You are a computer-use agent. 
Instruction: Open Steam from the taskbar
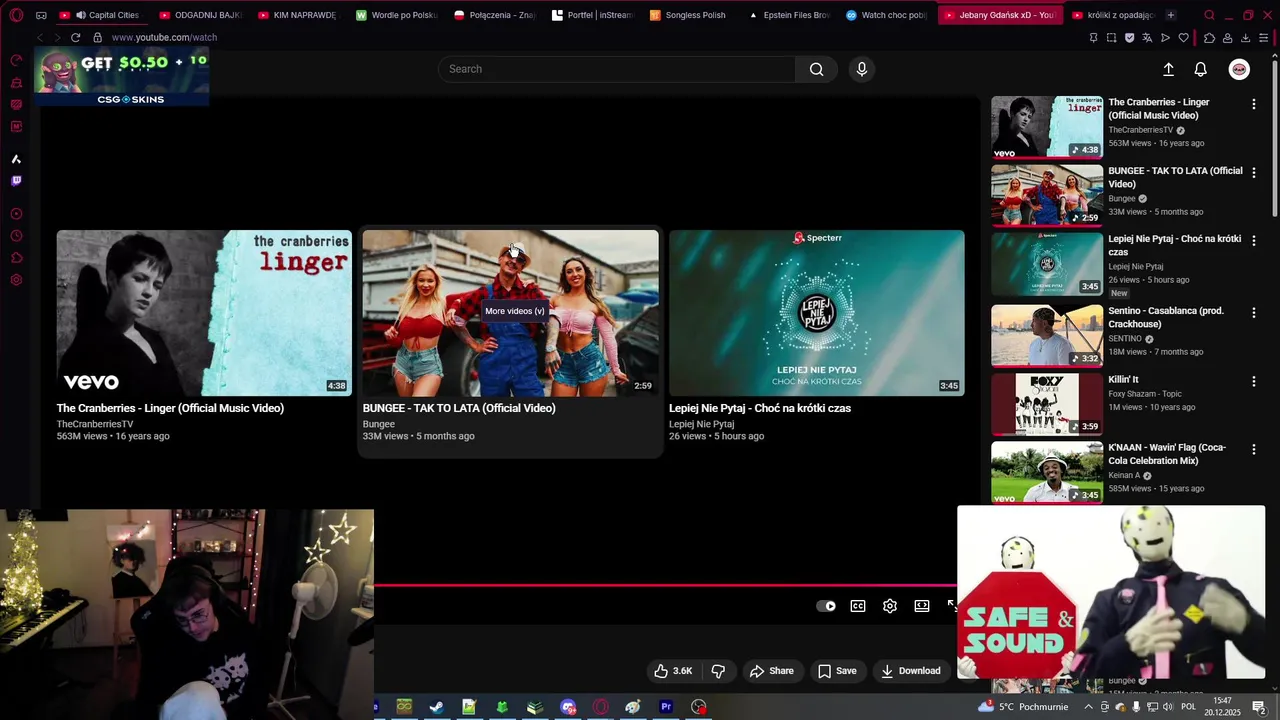point(436,707)
